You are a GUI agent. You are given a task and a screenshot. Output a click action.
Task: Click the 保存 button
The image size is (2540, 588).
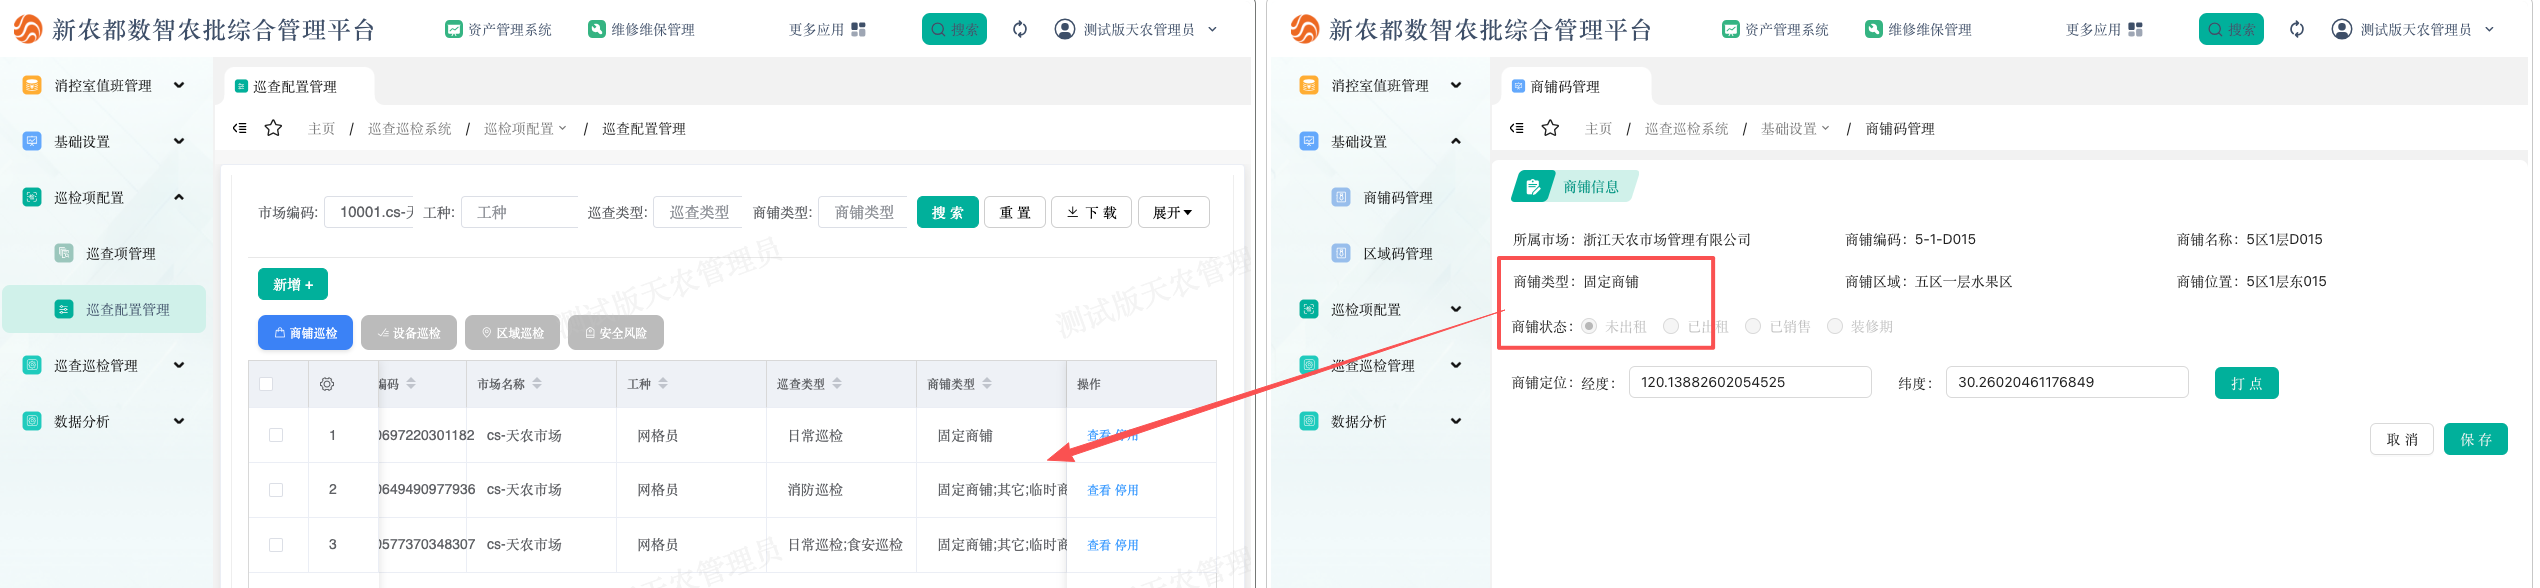(2475, 439)
